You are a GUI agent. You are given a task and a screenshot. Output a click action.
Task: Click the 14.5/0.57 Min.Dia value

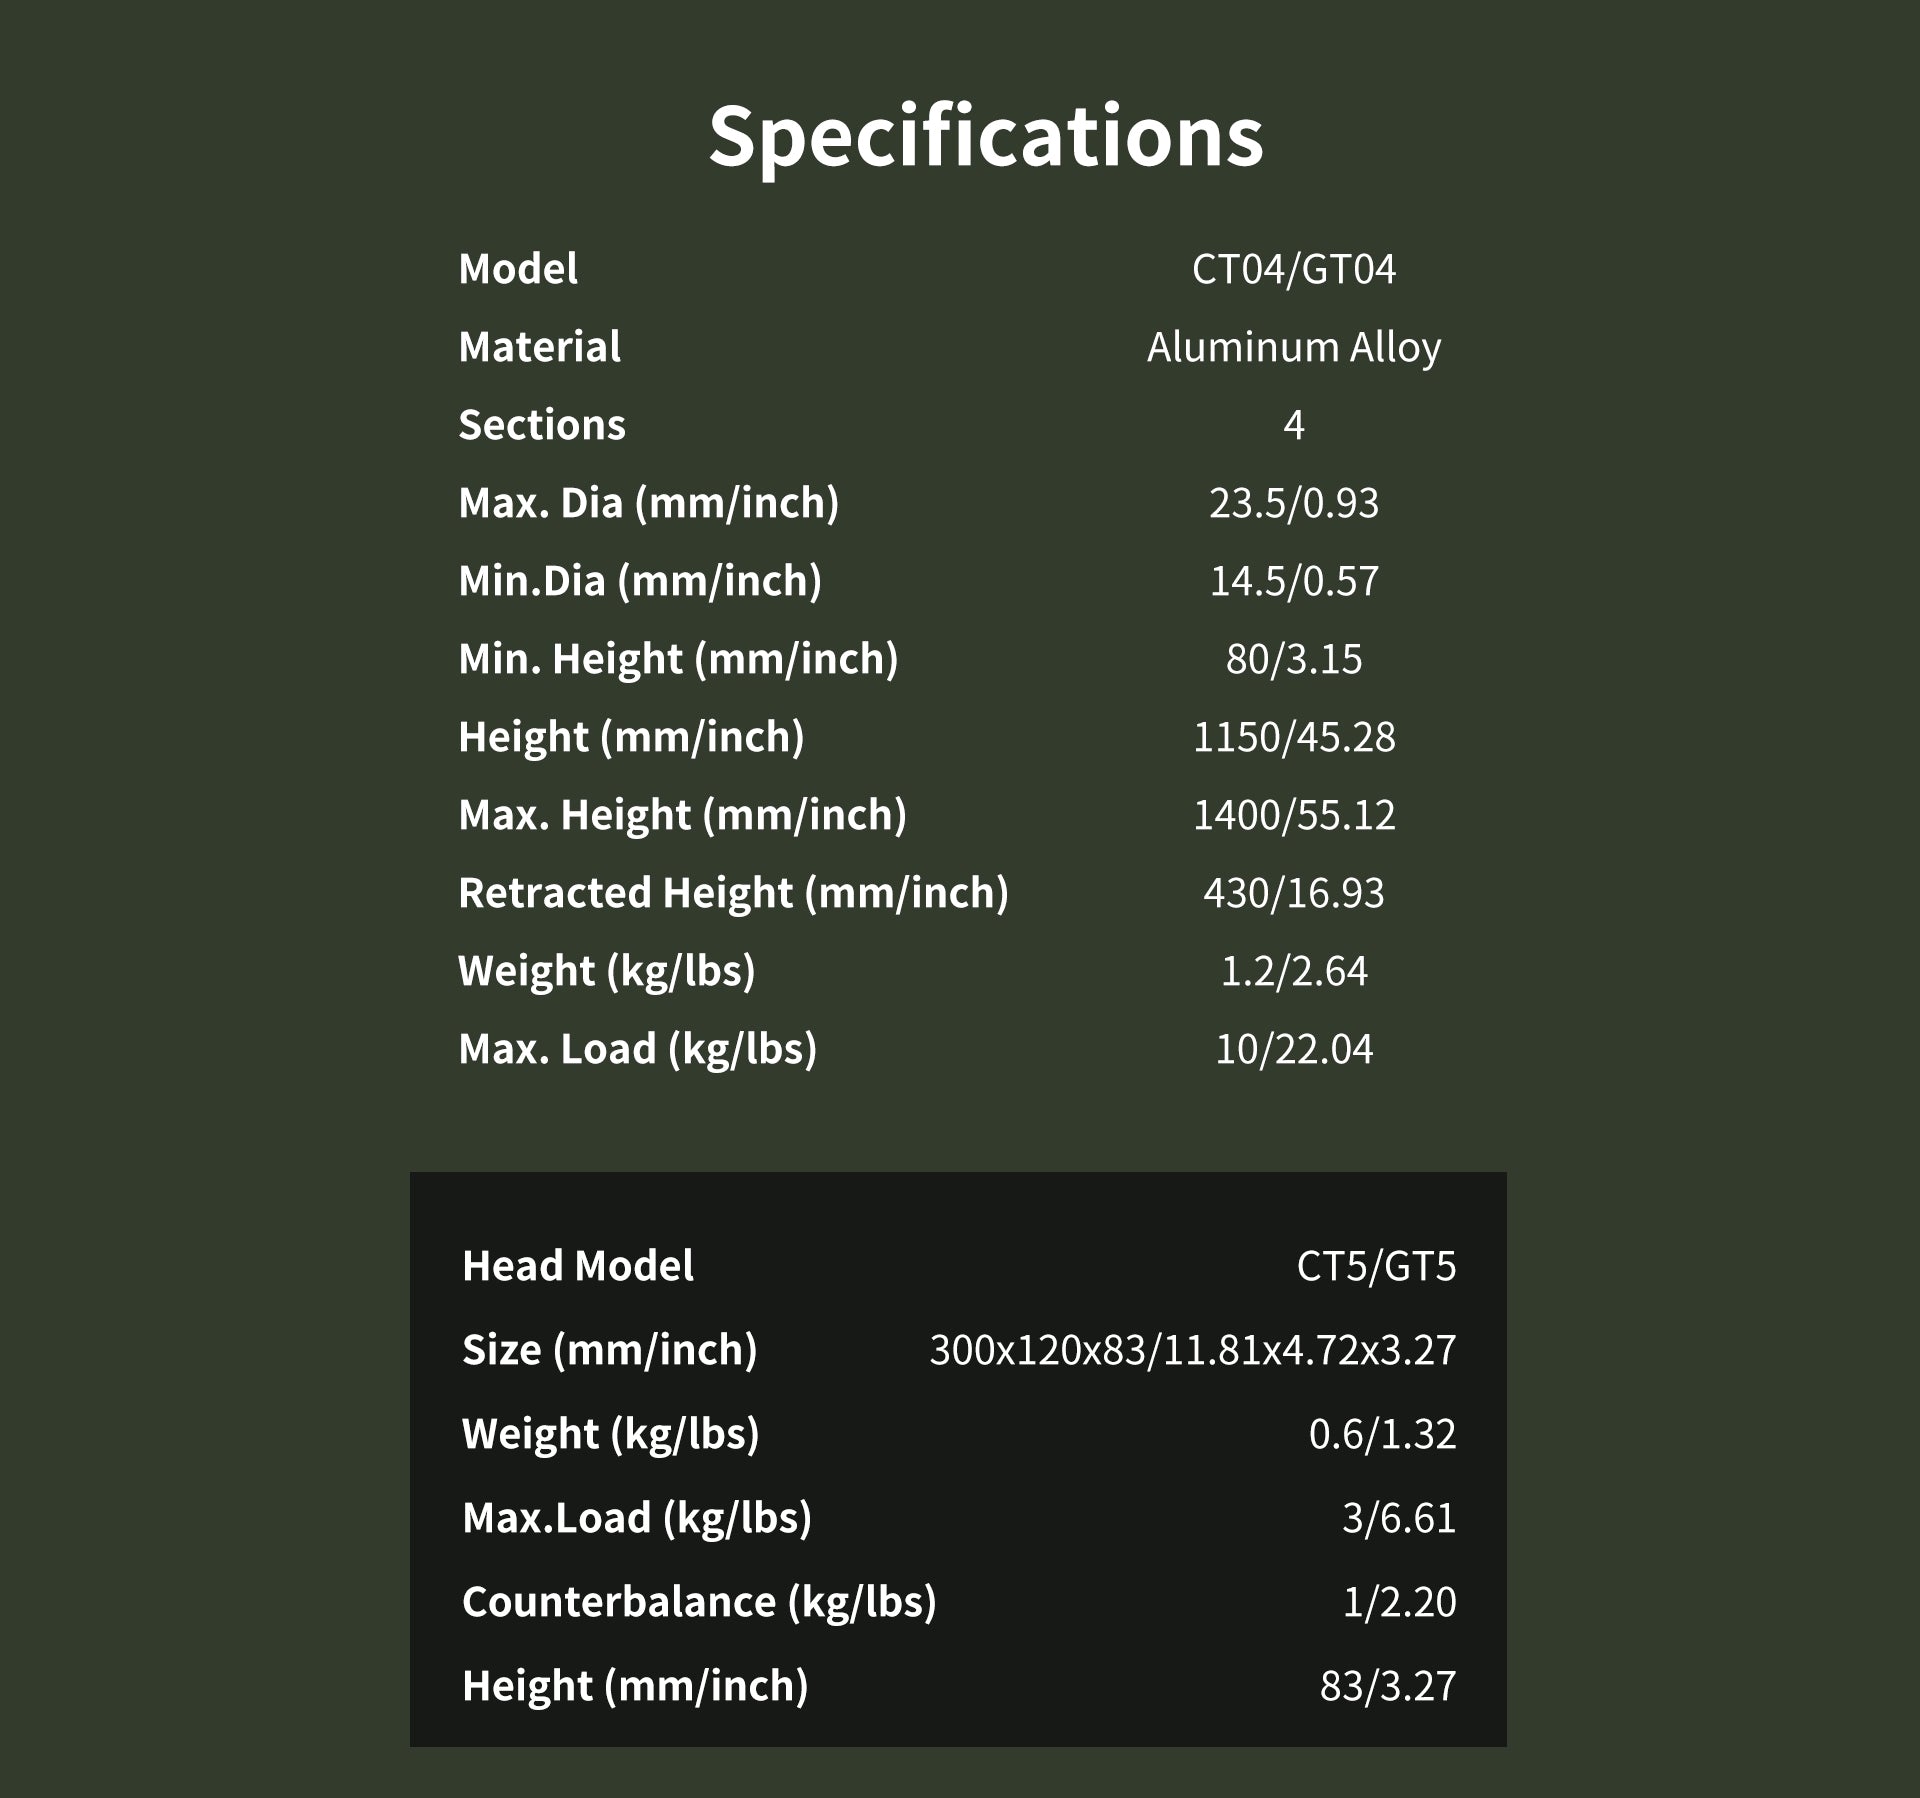1293,581
